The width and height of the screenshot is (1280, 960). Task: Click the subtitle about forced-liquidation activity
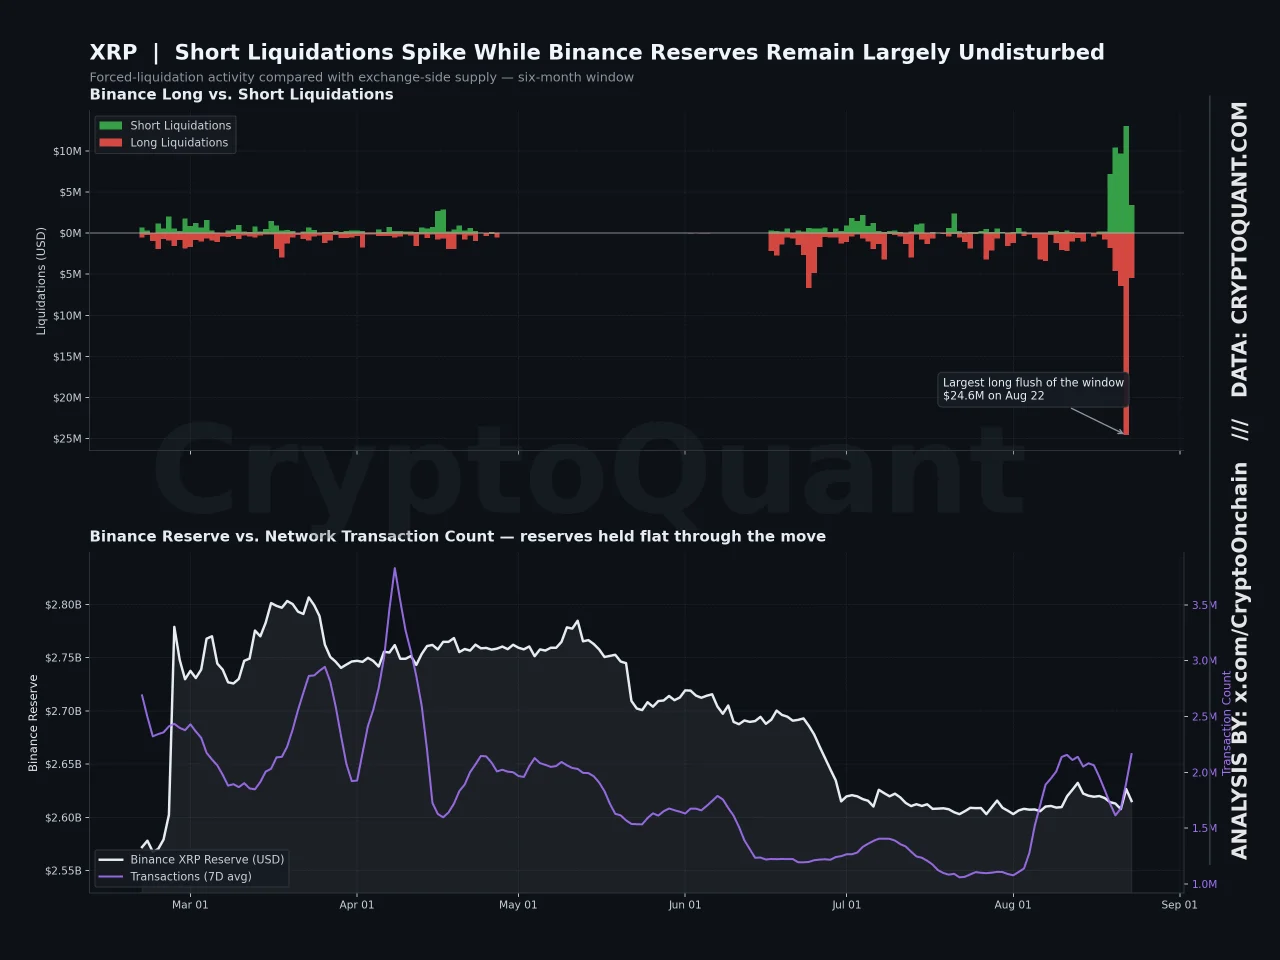click(x=361, y=77)
